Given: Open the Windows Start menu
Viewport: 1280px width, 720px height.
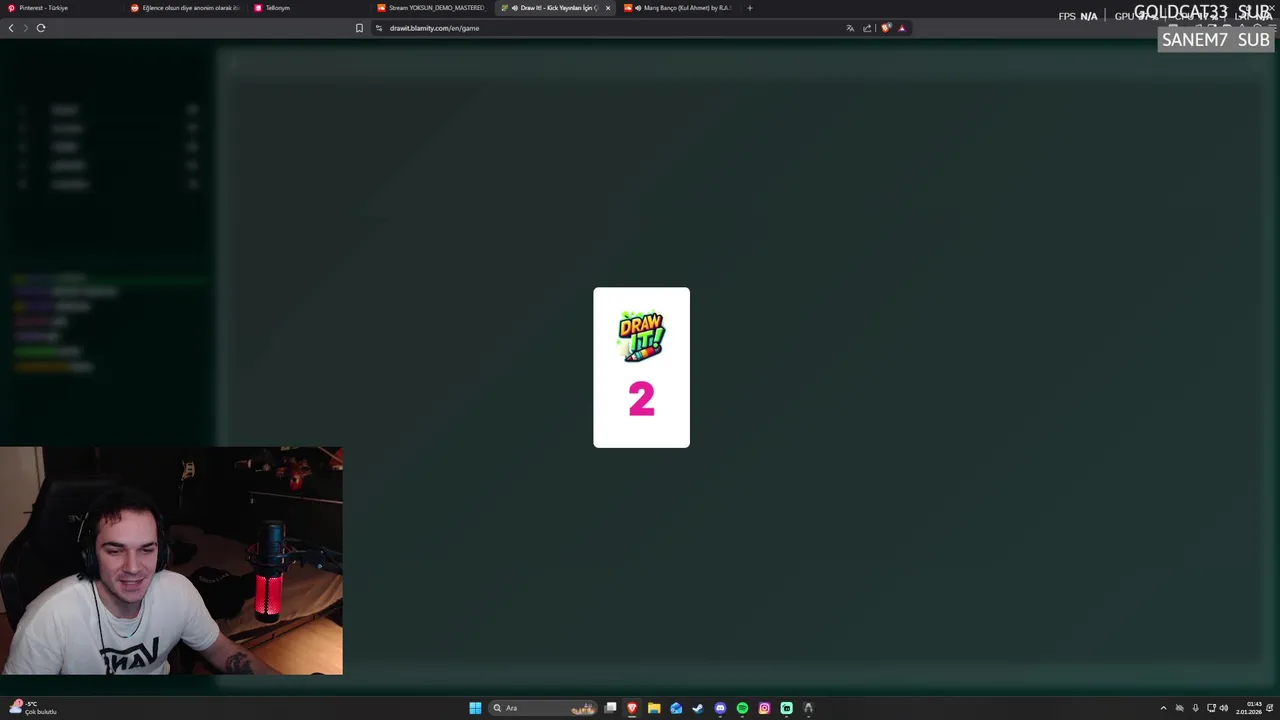Looking at the screenshot, I should 475,708.
